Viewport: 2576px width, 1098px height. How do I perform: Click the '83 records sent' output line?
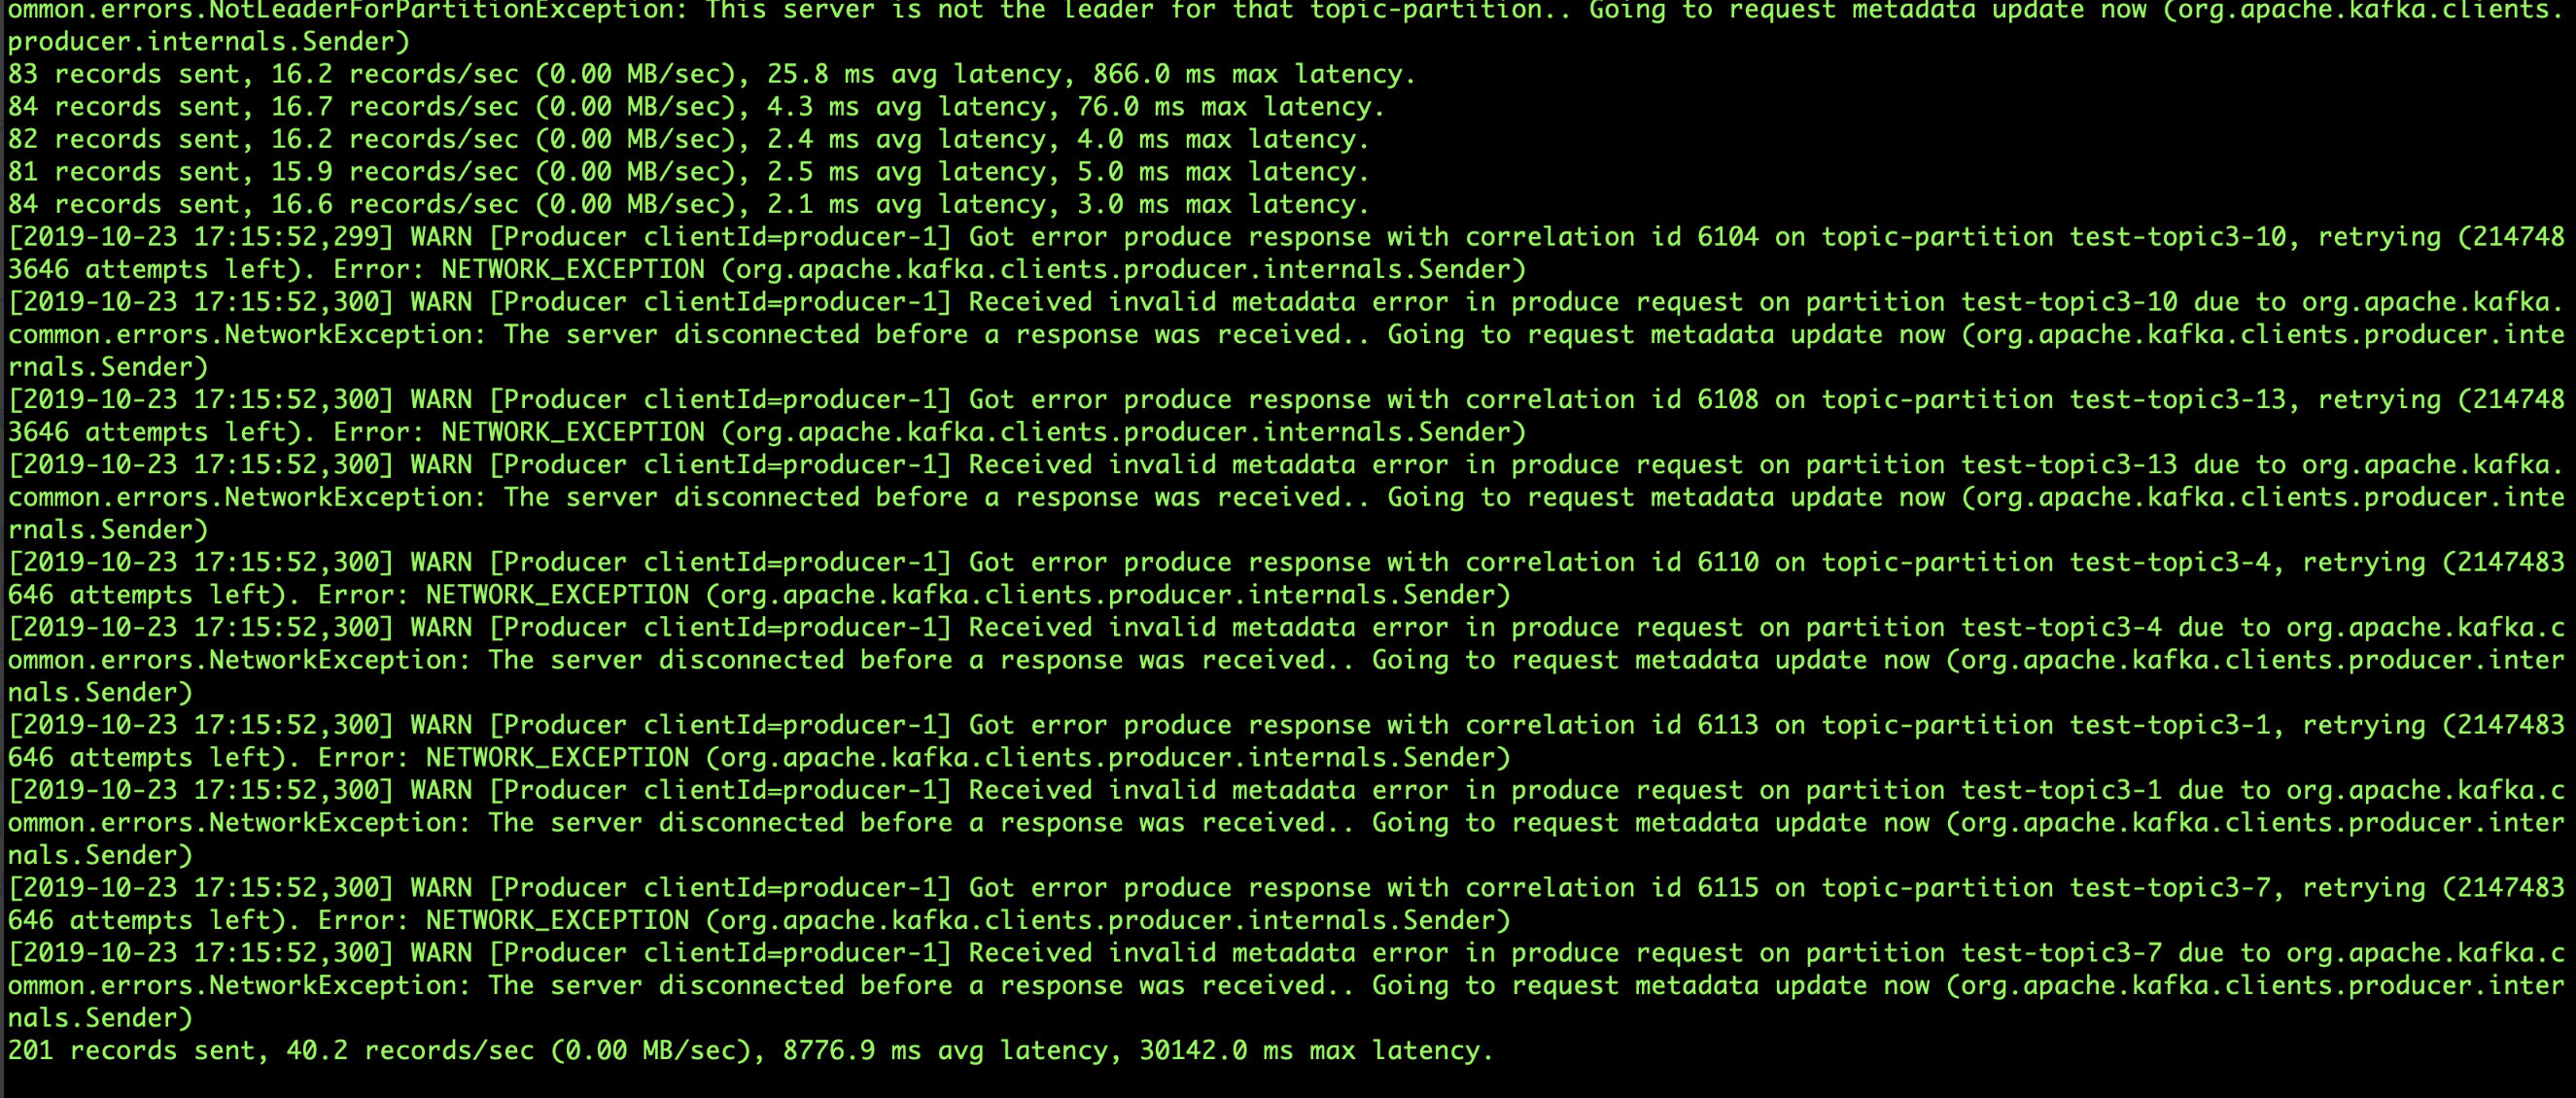click(711, 74)
